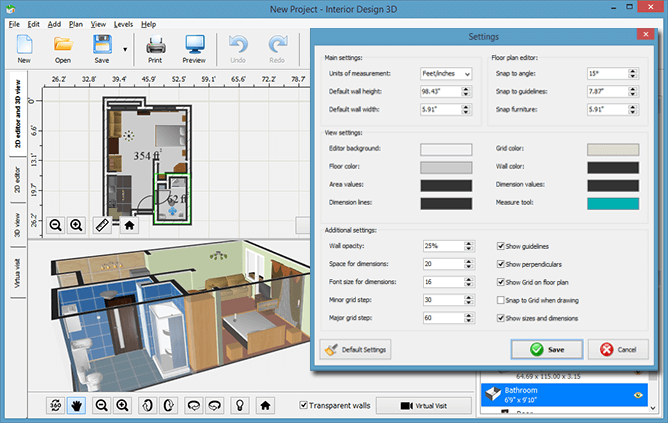Image resolution: width=668 pixels, height=423 pixels.
Task: Open the Help menu
Action: tap(149, 24)
